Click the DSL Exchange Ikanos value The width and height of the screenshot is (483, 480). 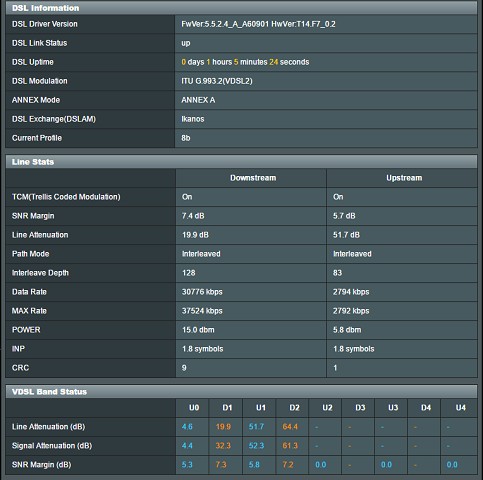coord(193,119)
